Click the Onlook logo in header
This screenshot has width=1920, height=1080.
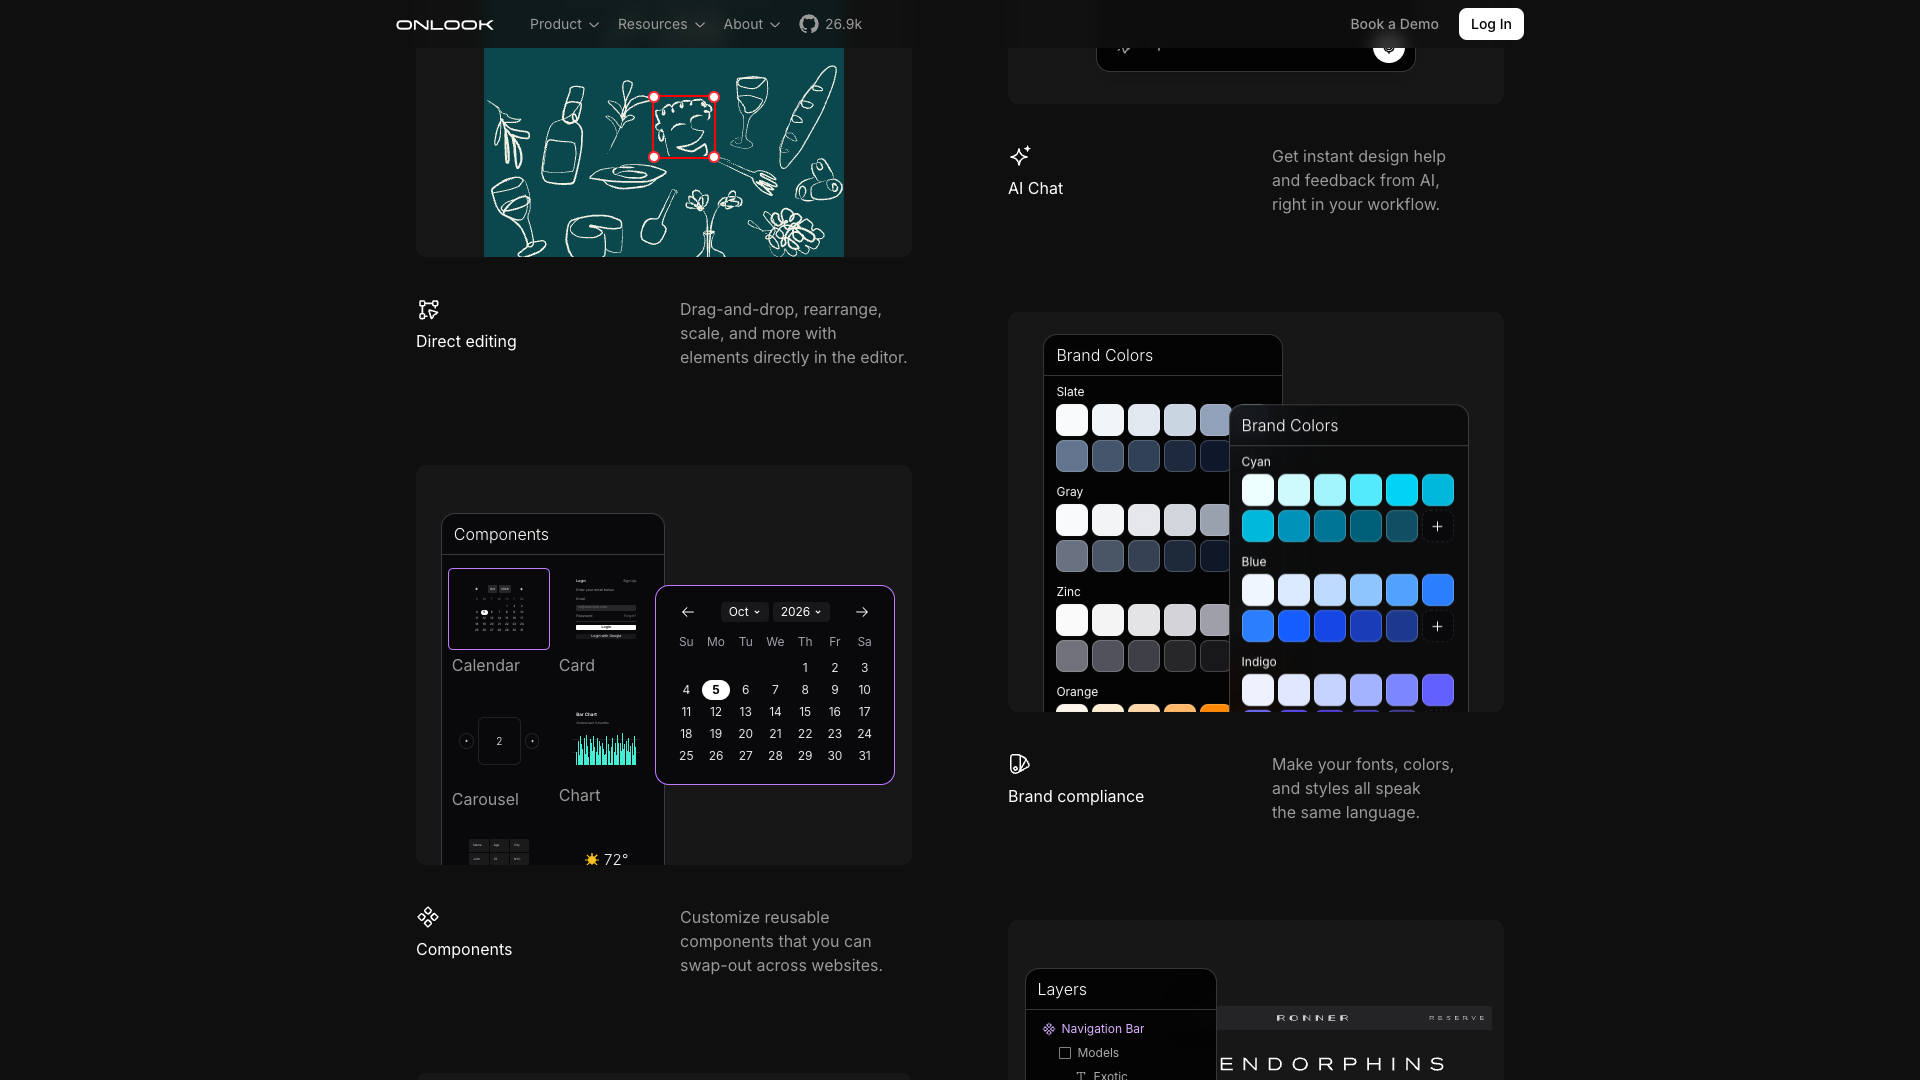click(444, 24)
